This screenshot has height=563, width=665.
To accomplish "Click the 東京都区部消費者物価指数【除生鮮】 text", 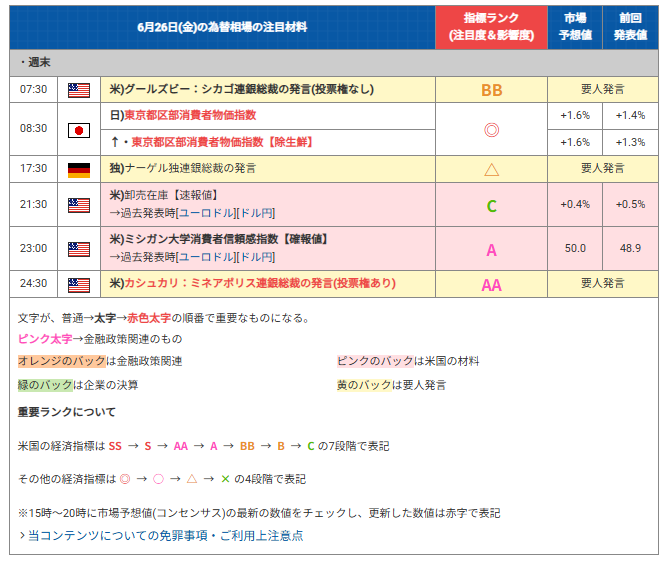I will tap(224, 142).
